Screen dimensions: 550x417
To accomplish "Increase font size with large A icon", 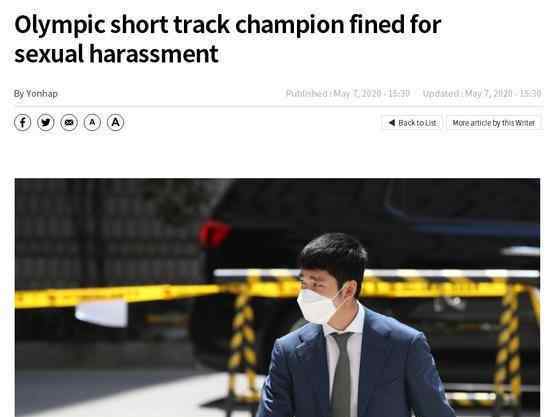I will coord(115,123).
